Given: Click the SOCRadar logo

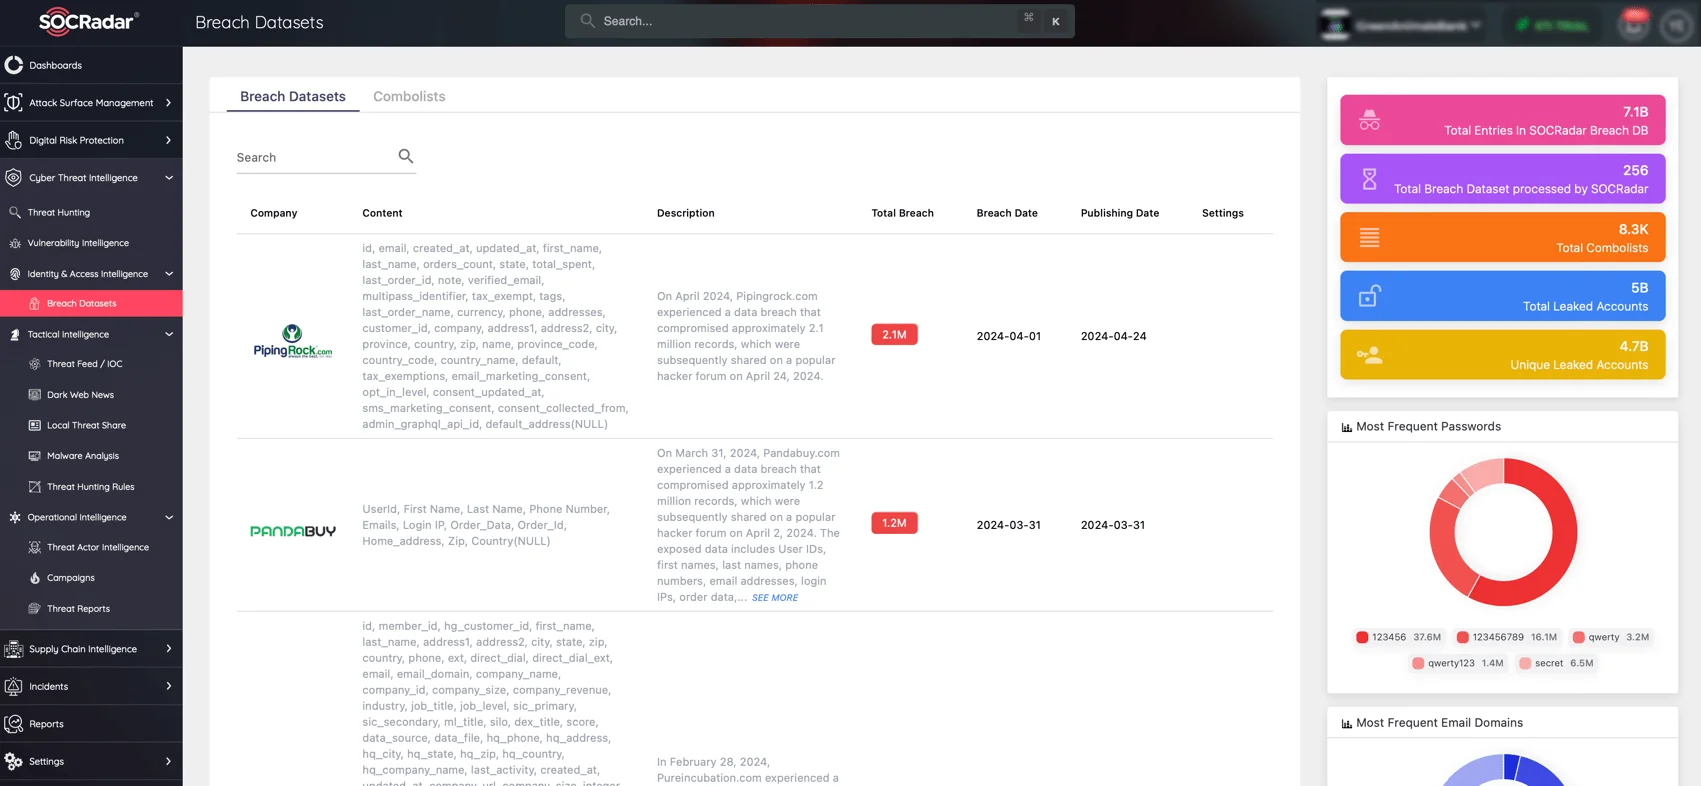Looking at the screenshot, I should [88, 21].
